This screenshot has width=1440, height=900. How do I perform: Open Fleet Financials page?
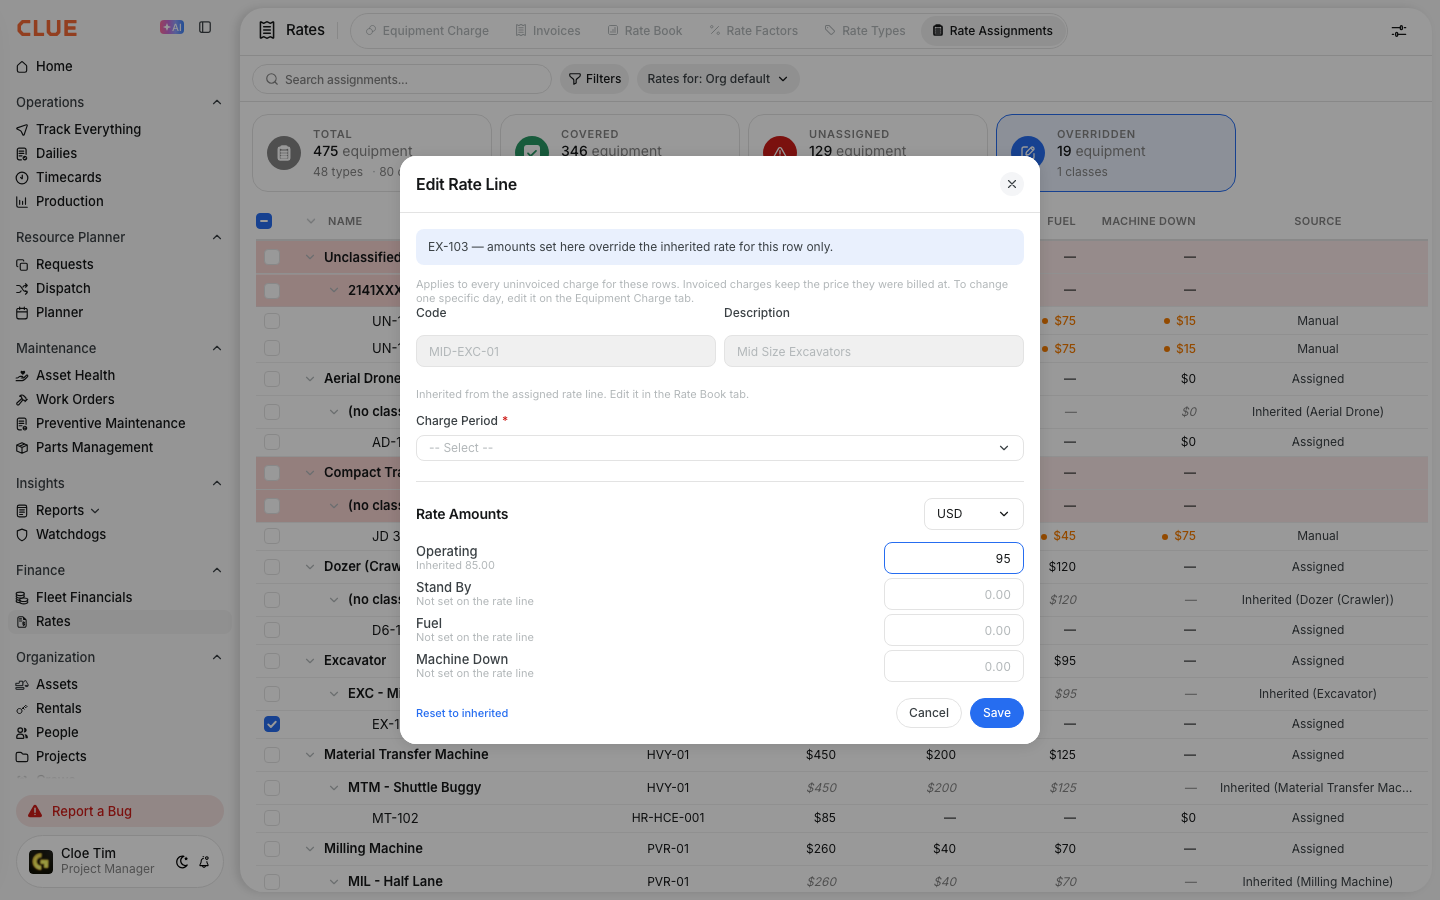(x=84, y=597)
